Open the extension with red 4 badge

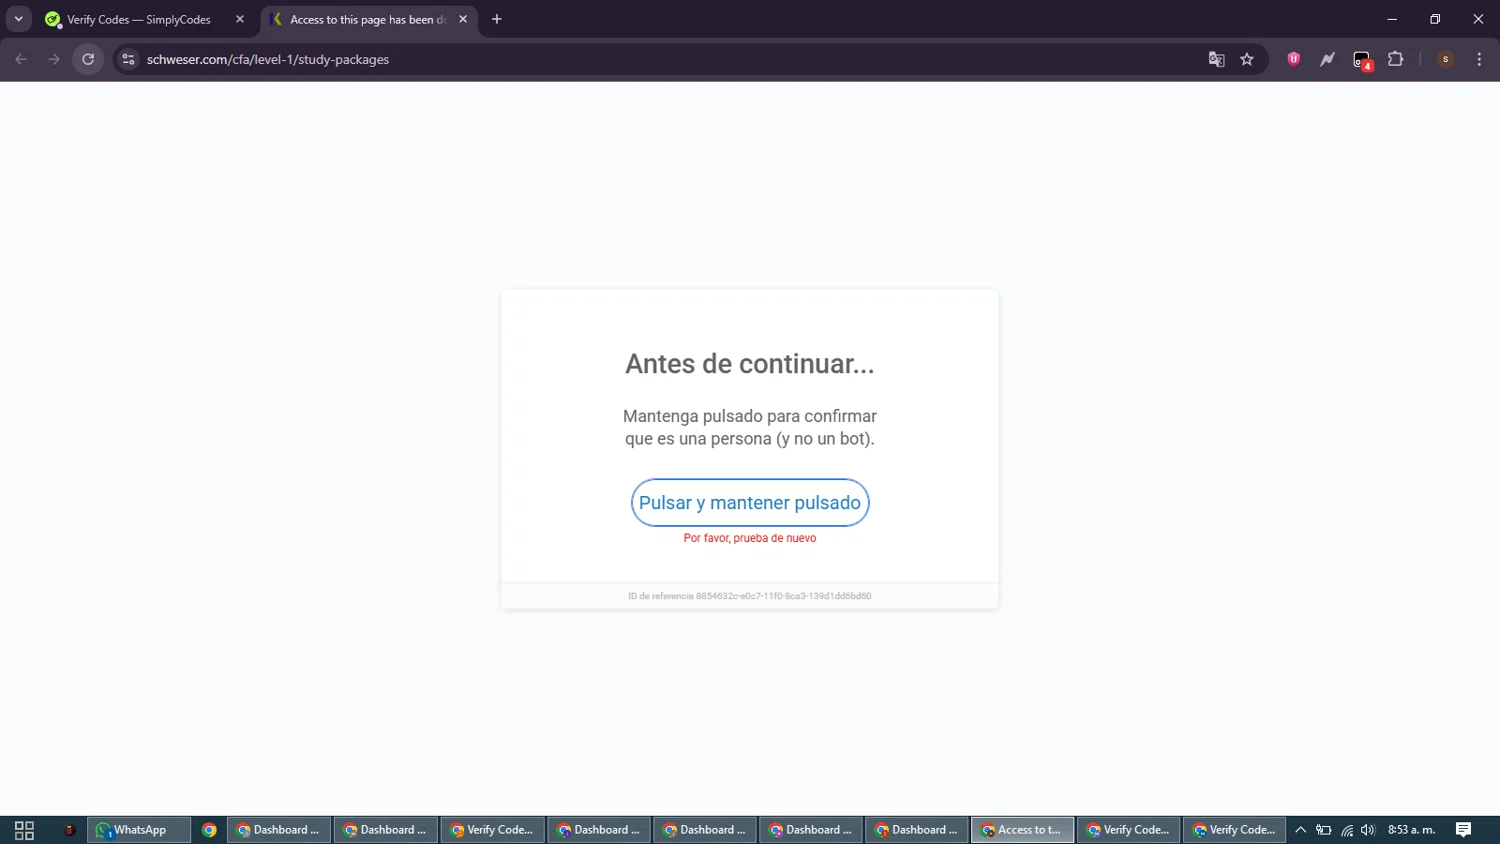click(1362, 60)
